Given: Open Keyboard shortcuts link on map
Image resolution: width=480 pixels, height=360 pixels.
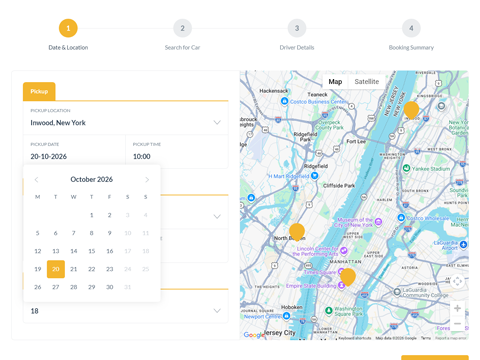Looking at the screenshot, I should click(355, 338).
